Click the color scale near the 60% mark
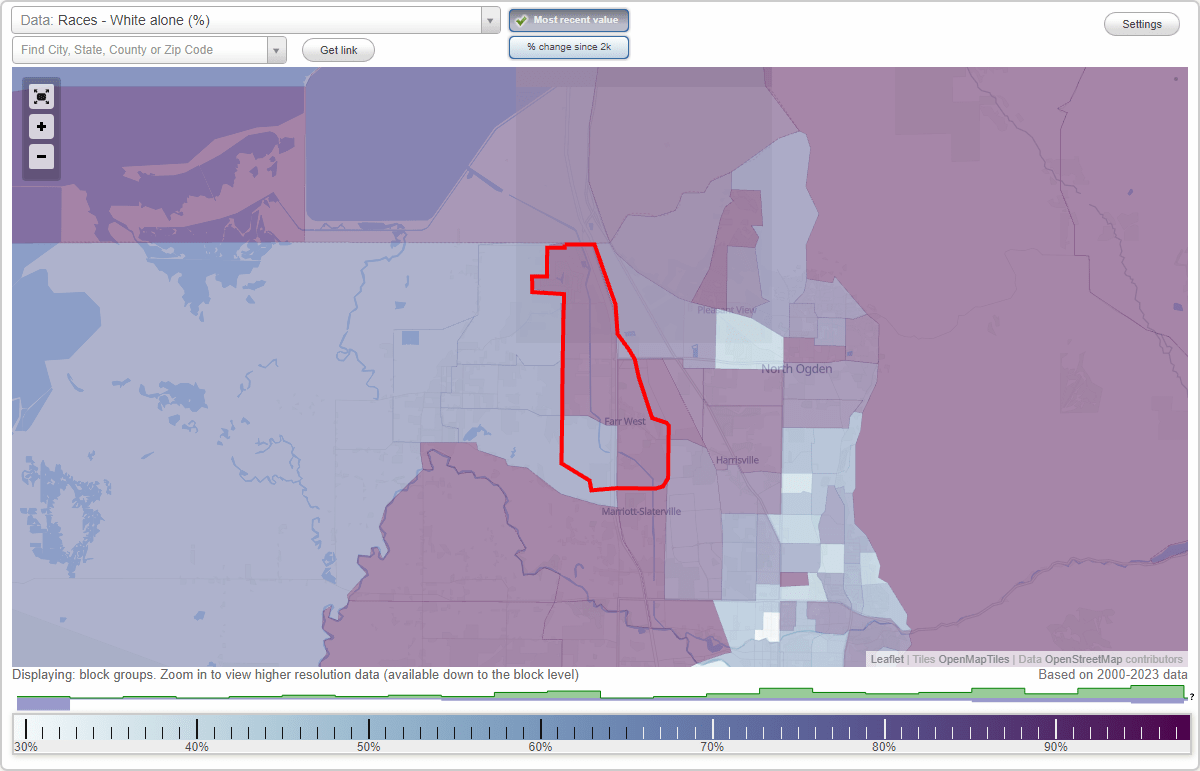1200x771 pixels. 540,728
